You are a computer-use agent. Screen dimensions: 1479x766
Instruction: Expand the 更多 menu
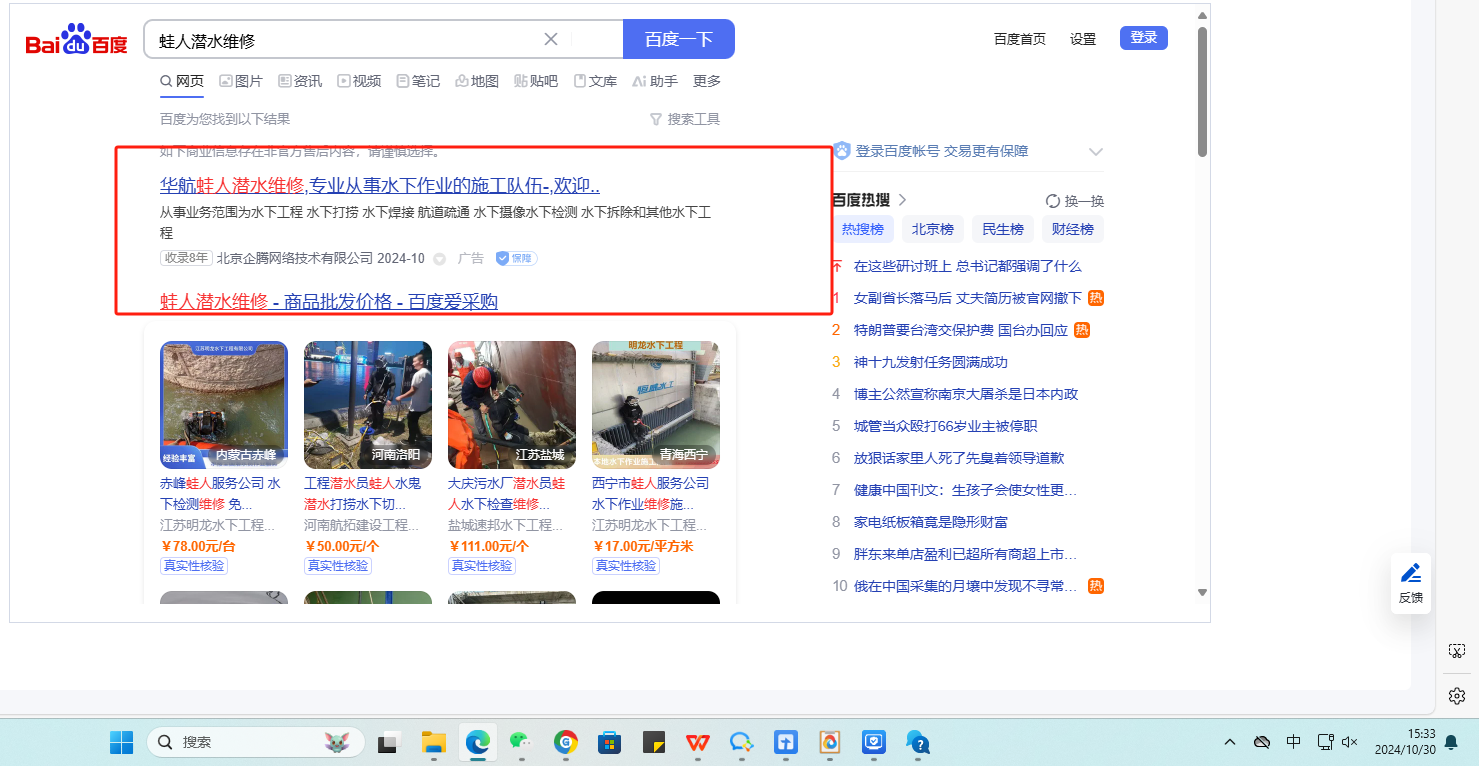point(707,81)
